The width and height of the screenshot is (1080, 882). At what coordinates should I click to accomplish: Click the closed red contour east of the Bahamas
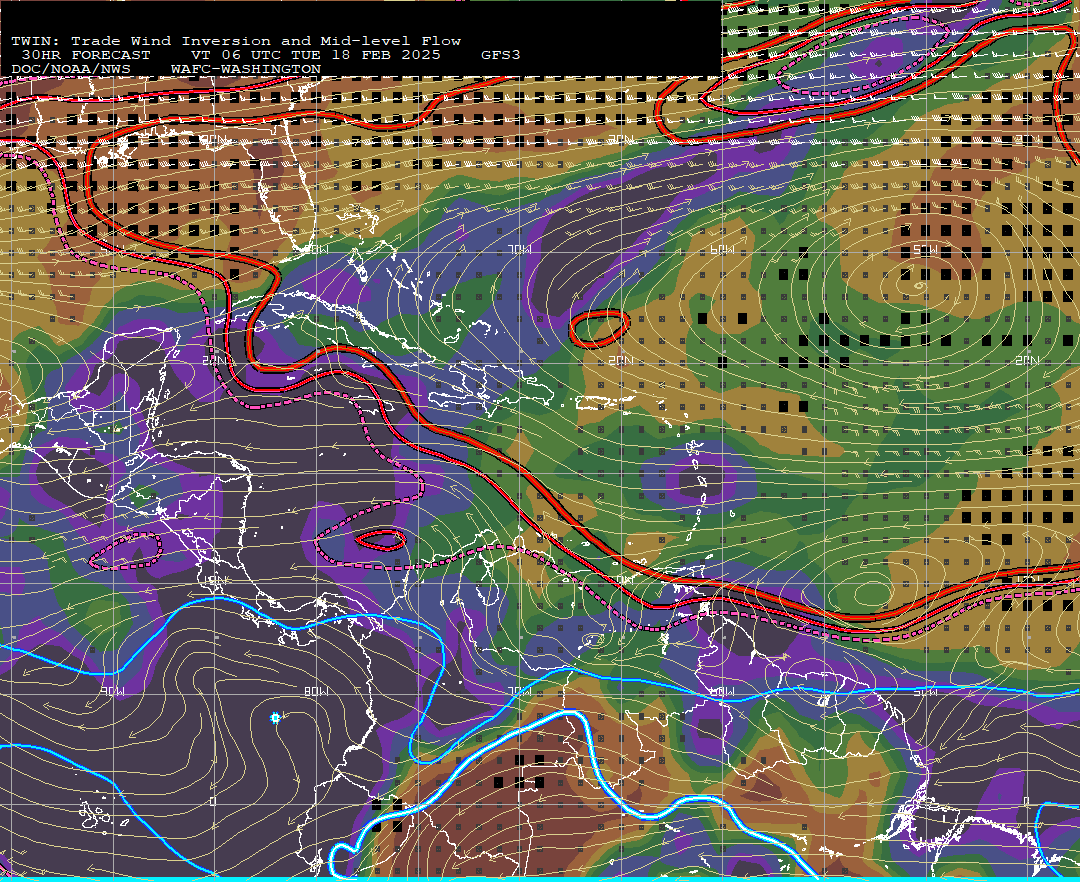click(x=599, y=328)
